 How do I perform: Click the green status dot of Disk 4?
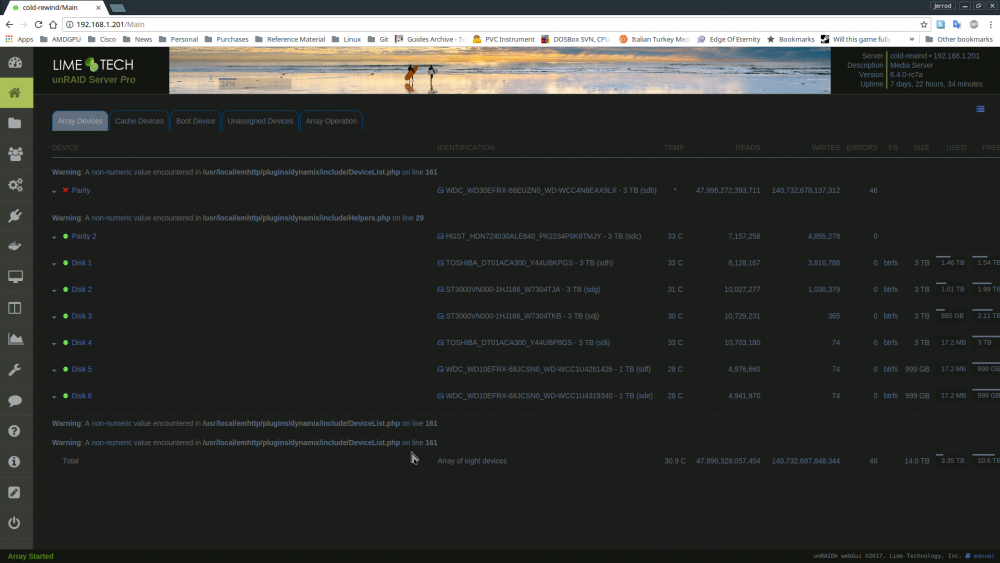pyautogui.click(x=65, y=342)
